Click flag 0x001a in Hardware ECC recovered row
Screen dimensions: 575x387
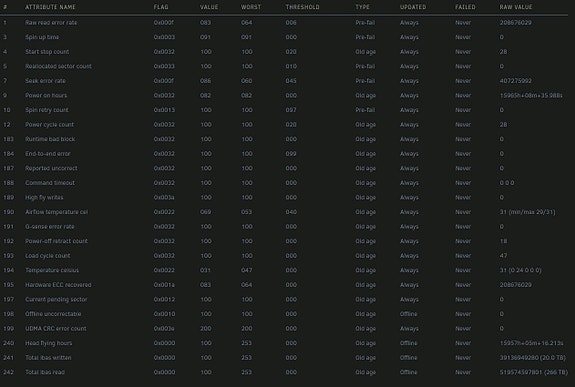[x=164, y=285]
